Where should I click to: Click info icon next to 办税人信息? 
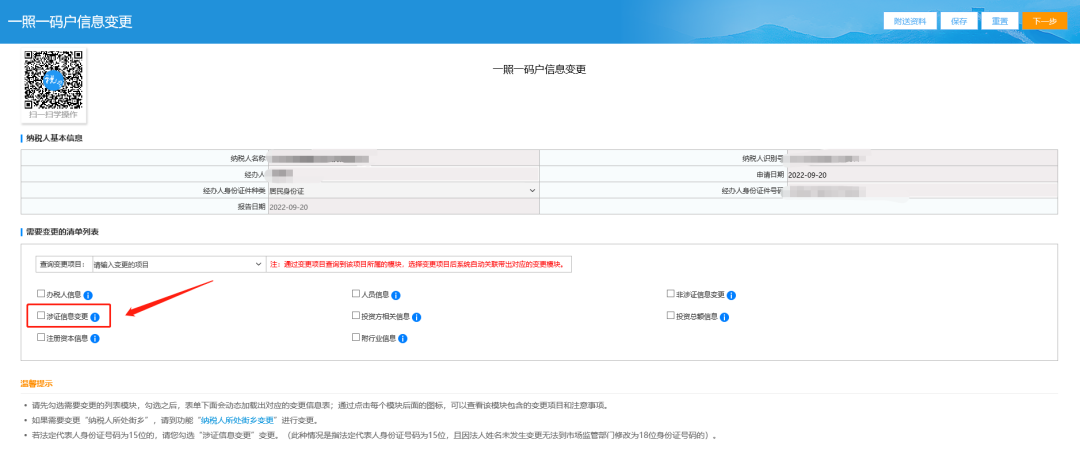coord(88,295)
